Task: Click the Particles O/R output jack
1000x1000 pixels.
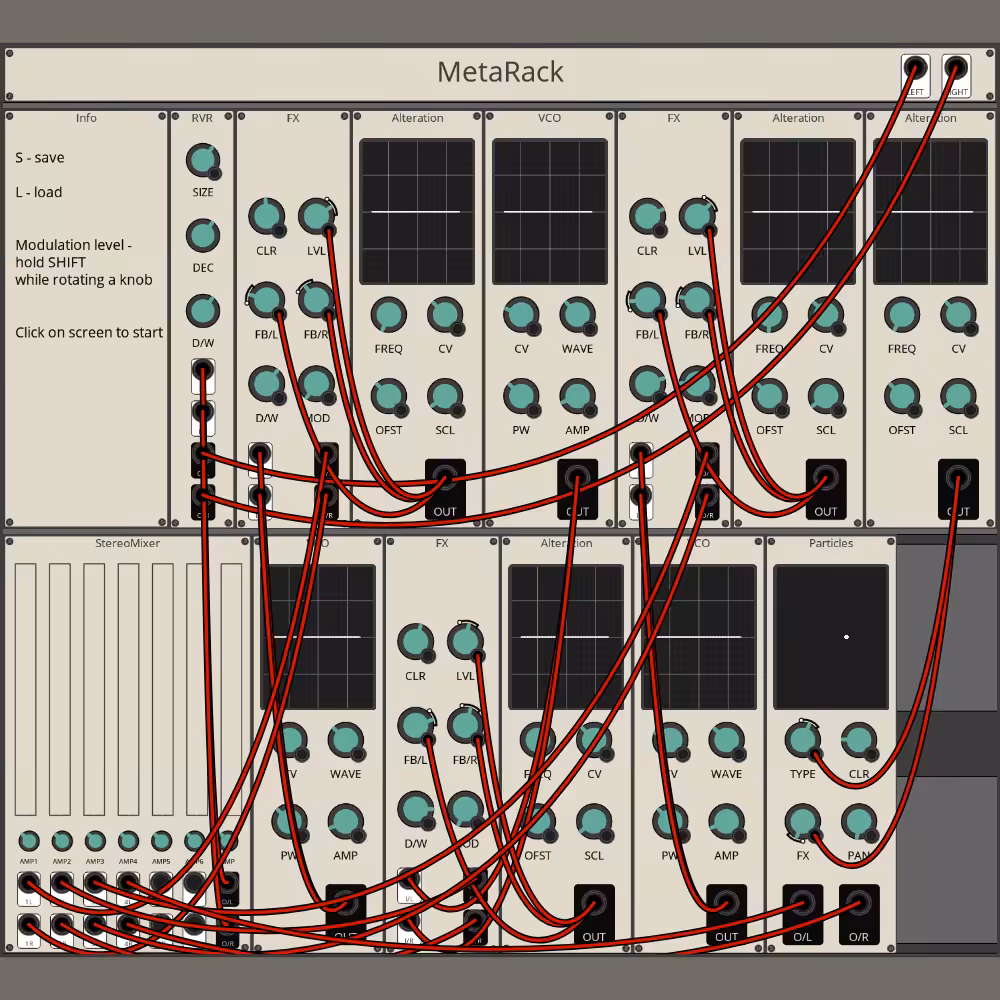Action: pyautogui.click(x=858, y=904)
